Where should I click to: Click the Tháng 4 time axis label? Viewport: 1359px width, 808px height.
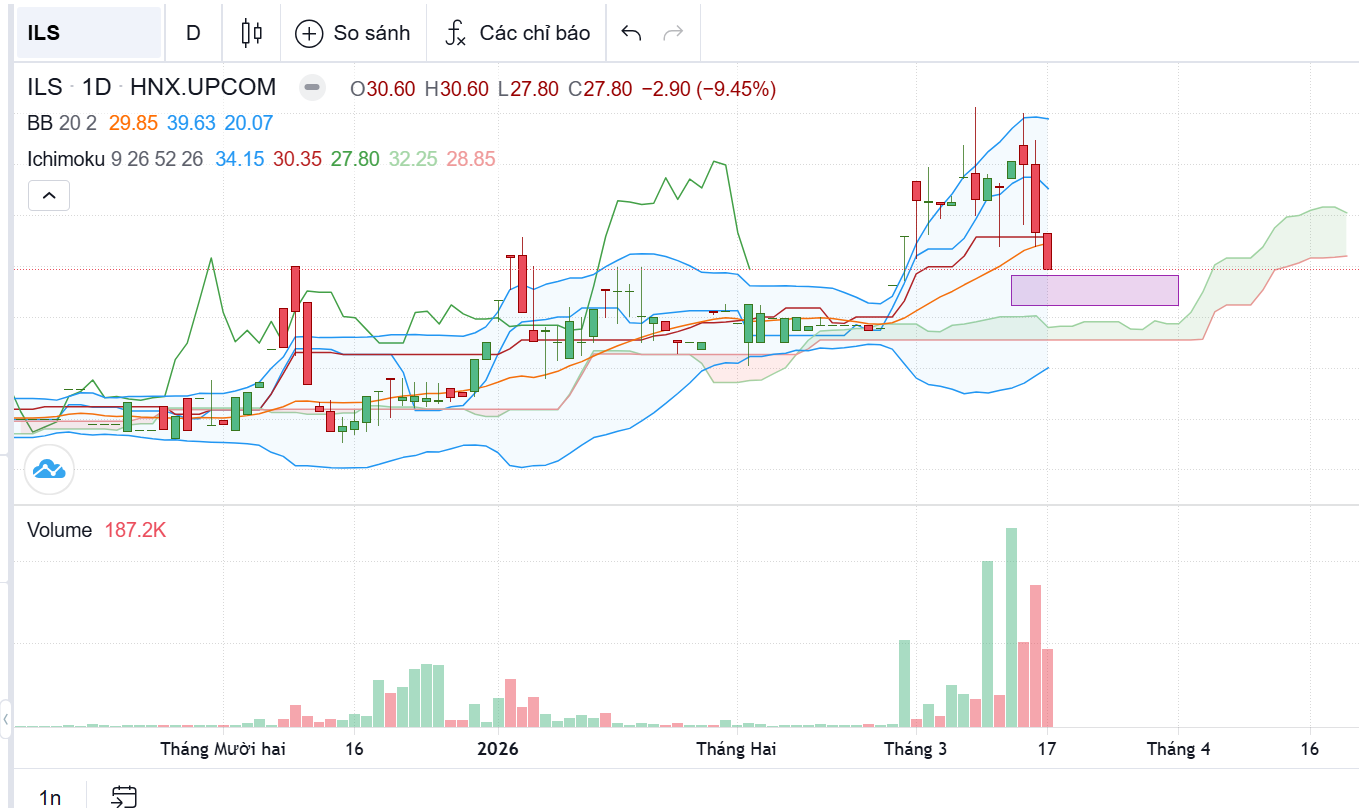point(1178,749)
